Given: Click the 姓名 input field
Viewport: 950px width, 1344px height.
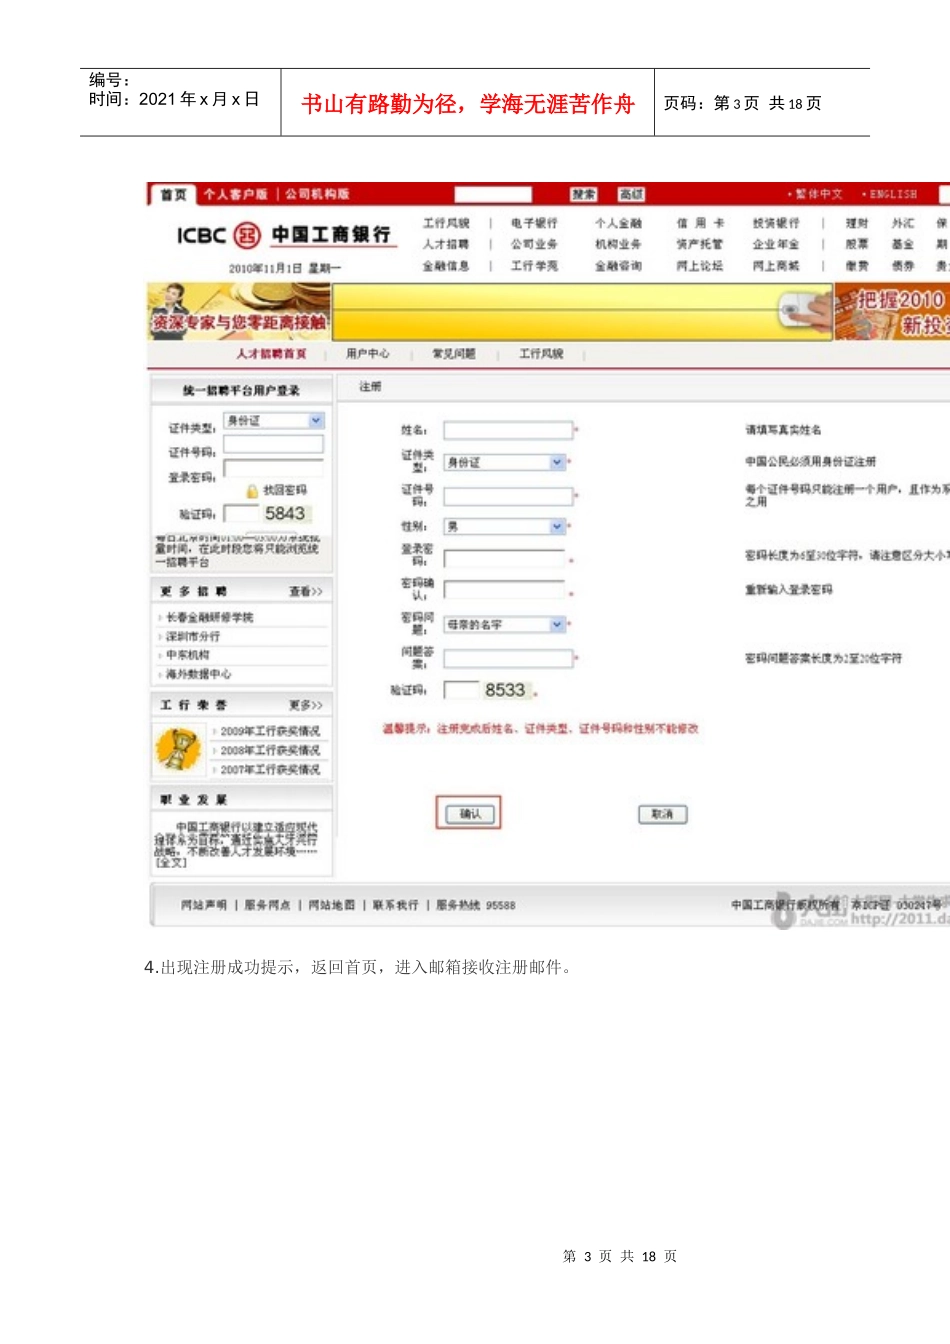Looking at the screenshot, I should (x=508, y=430).
